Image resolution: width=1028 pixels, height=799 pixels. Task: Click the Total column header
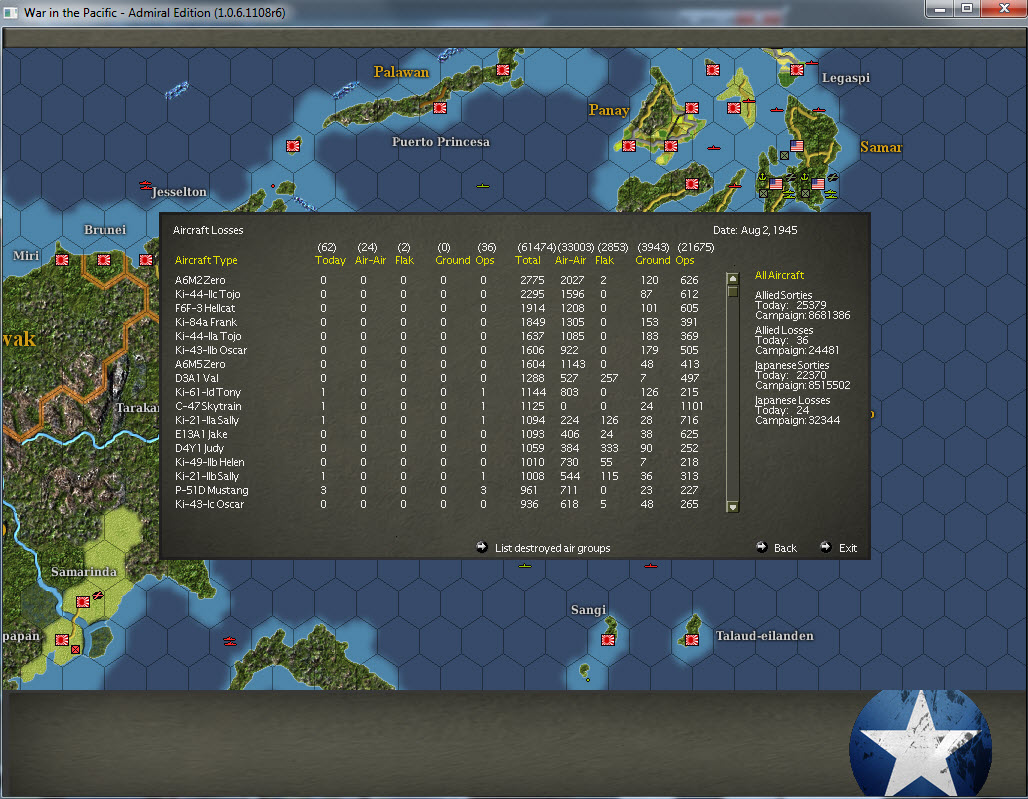click(528, 260)
